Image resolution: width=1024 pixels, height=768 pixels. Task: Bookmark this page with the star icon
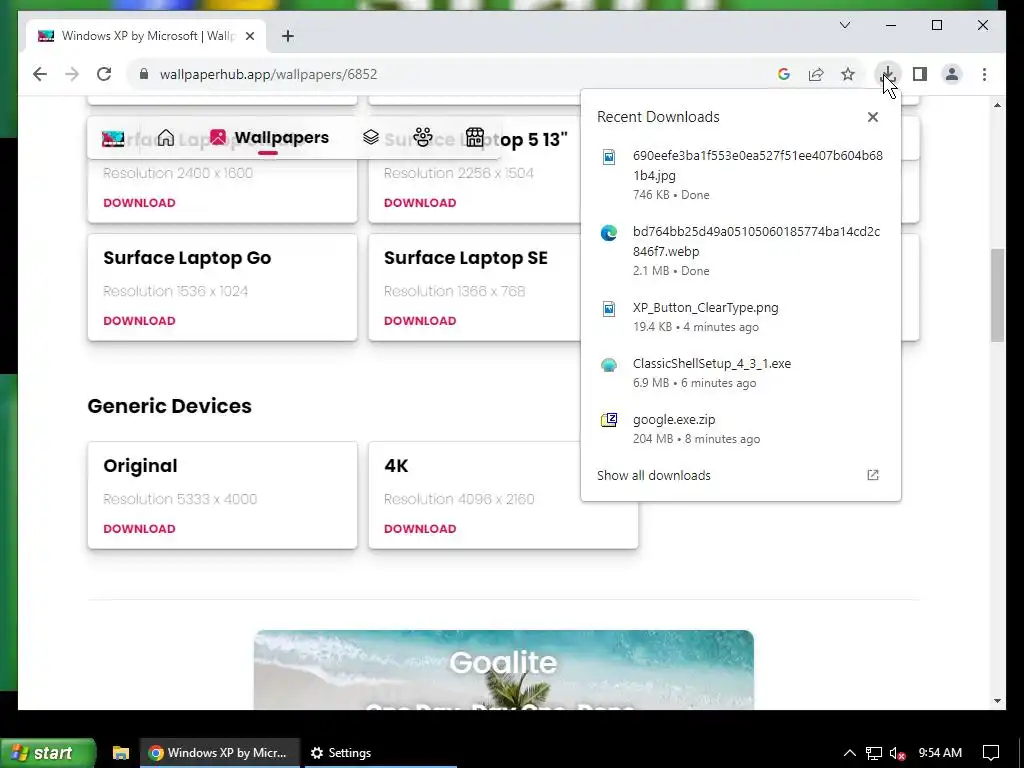(x=848, y=74)
